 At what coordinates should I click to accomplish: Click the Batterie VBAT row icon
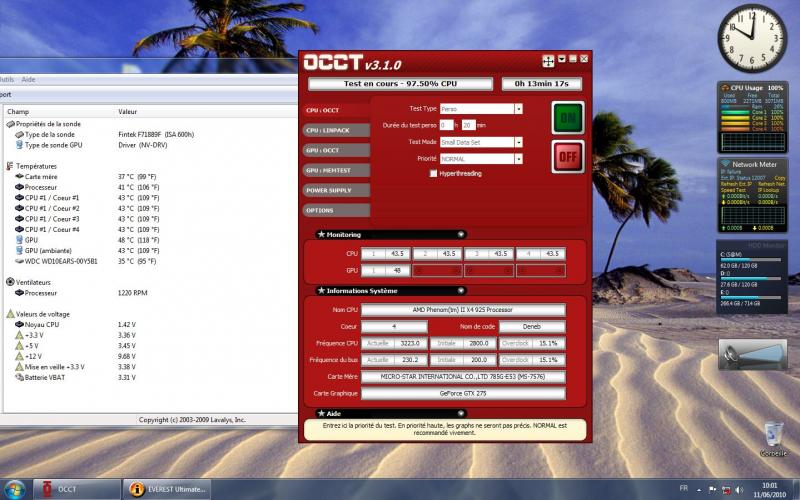click(19, 378)
